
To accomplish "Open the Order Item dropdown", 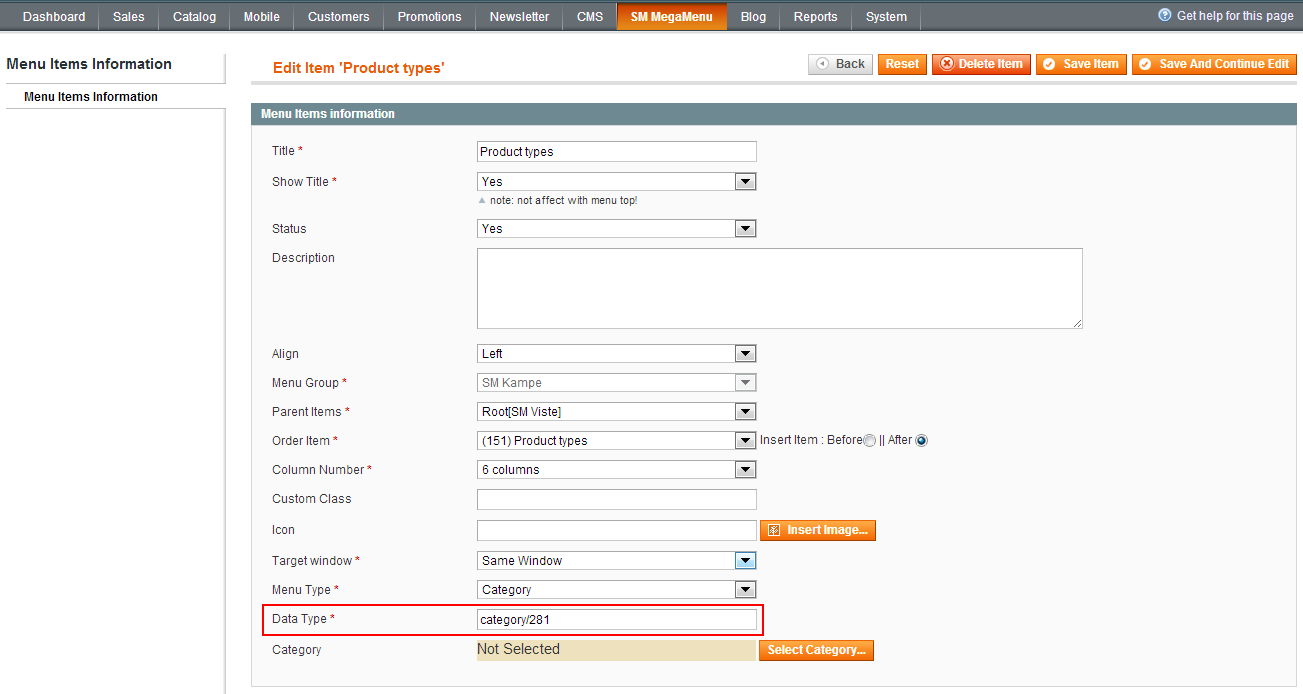I will point(617,441).
